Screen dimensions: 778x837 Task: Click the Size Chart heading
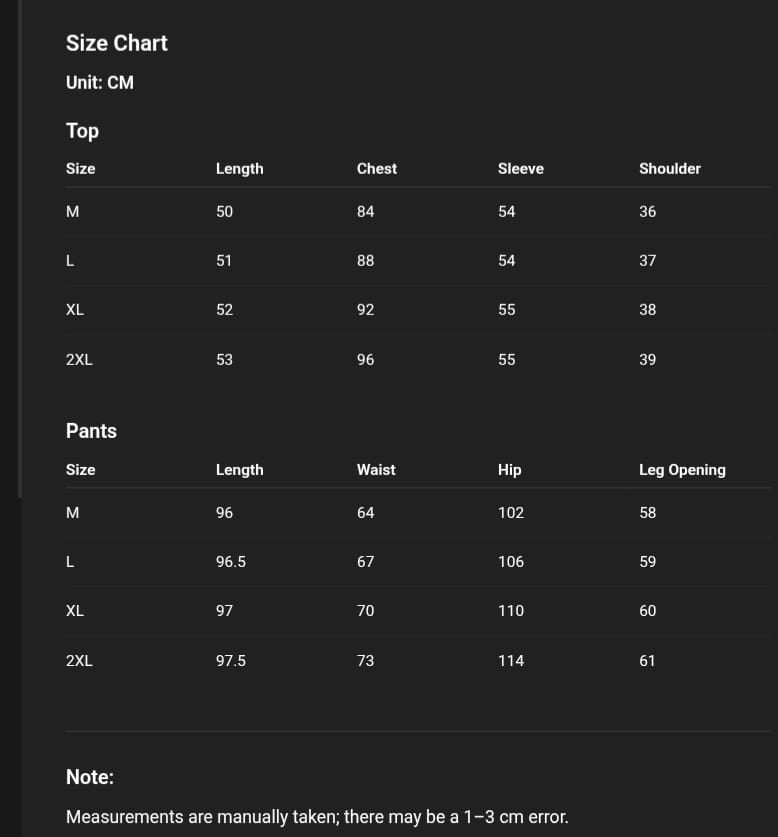(117, 43)
